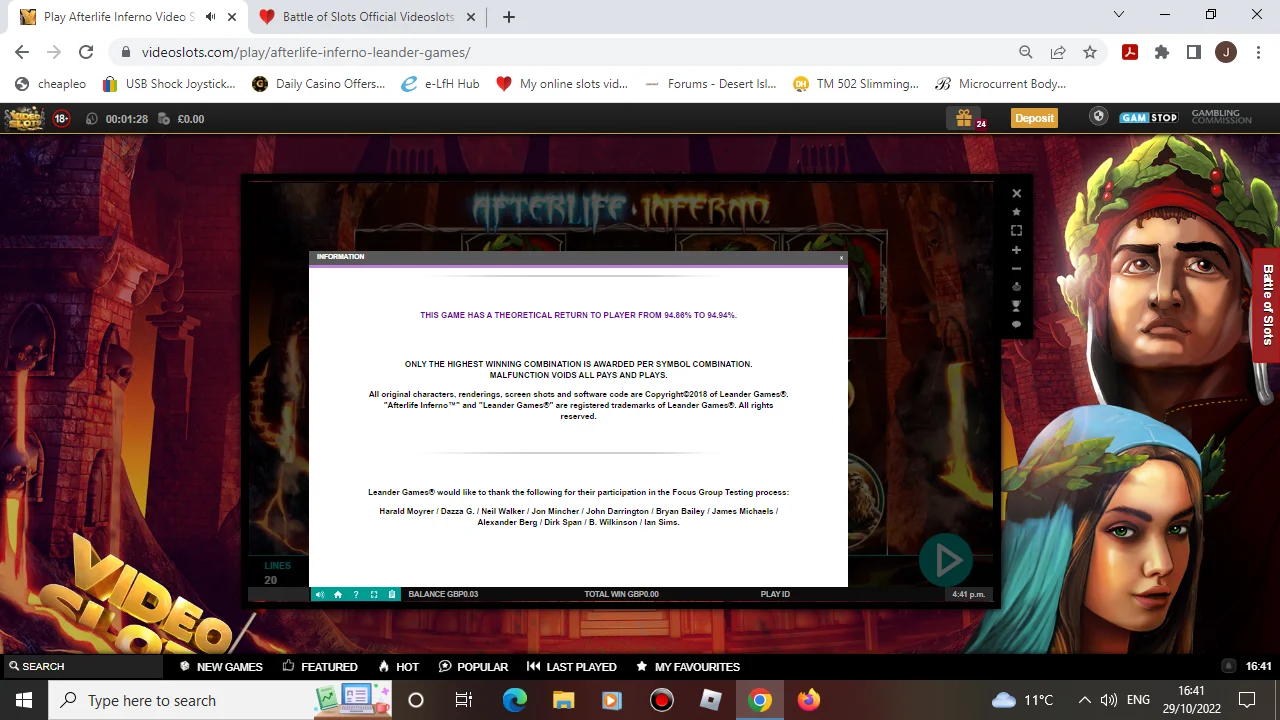Open NEW GAMES menu

(x=221, y=667)
